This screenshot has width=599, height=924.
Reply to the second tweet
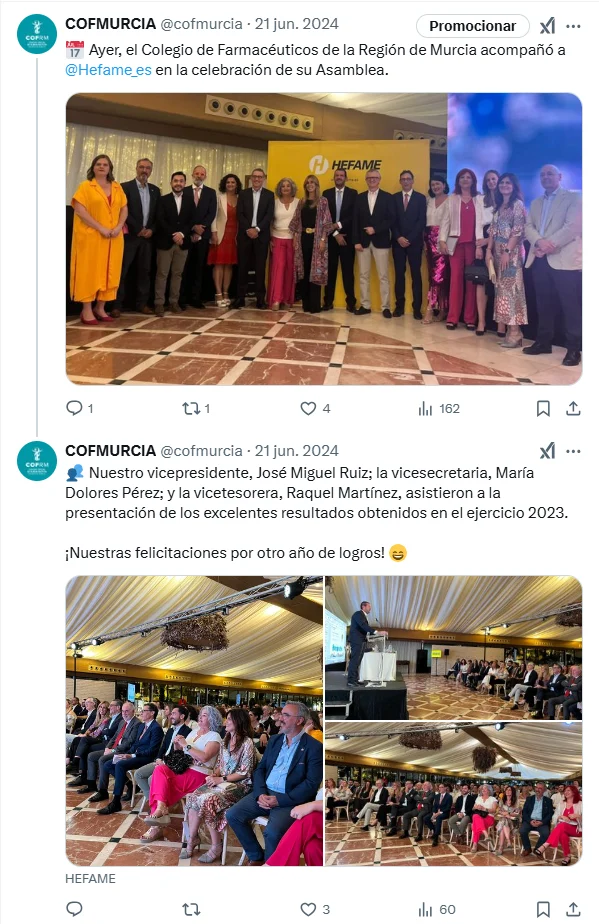pos(74,909)
